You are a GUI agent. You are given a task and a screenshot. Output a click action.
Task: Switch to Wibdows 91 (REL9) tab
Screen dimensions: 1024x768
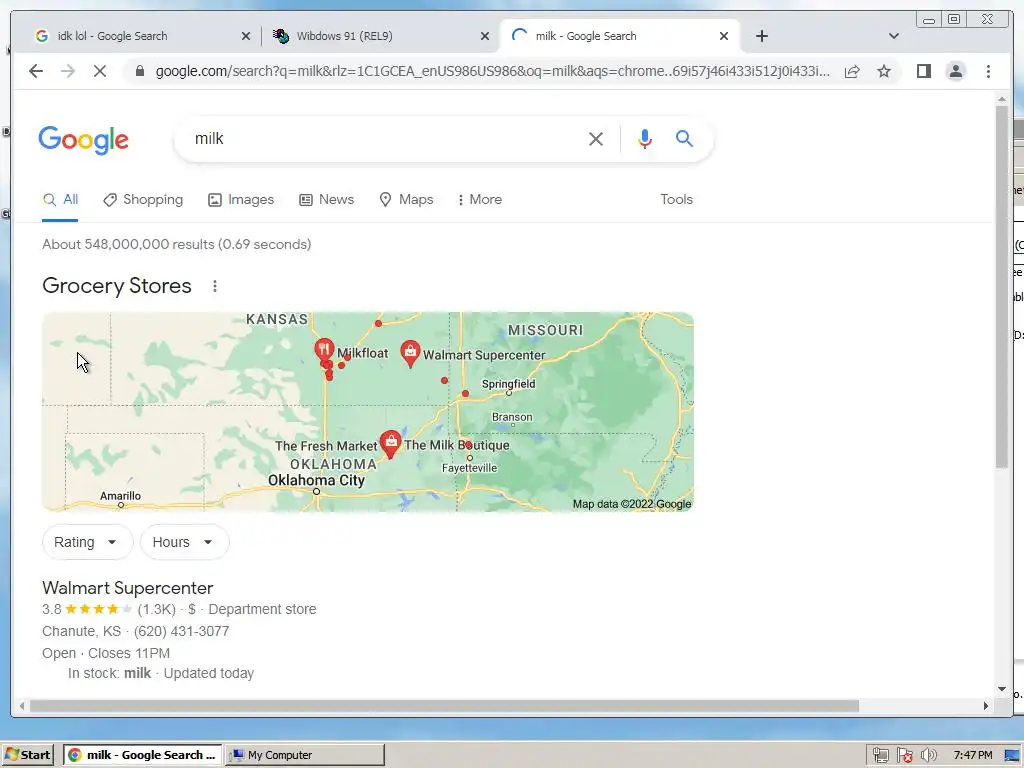pyautogui.click(x=344, y=36)
